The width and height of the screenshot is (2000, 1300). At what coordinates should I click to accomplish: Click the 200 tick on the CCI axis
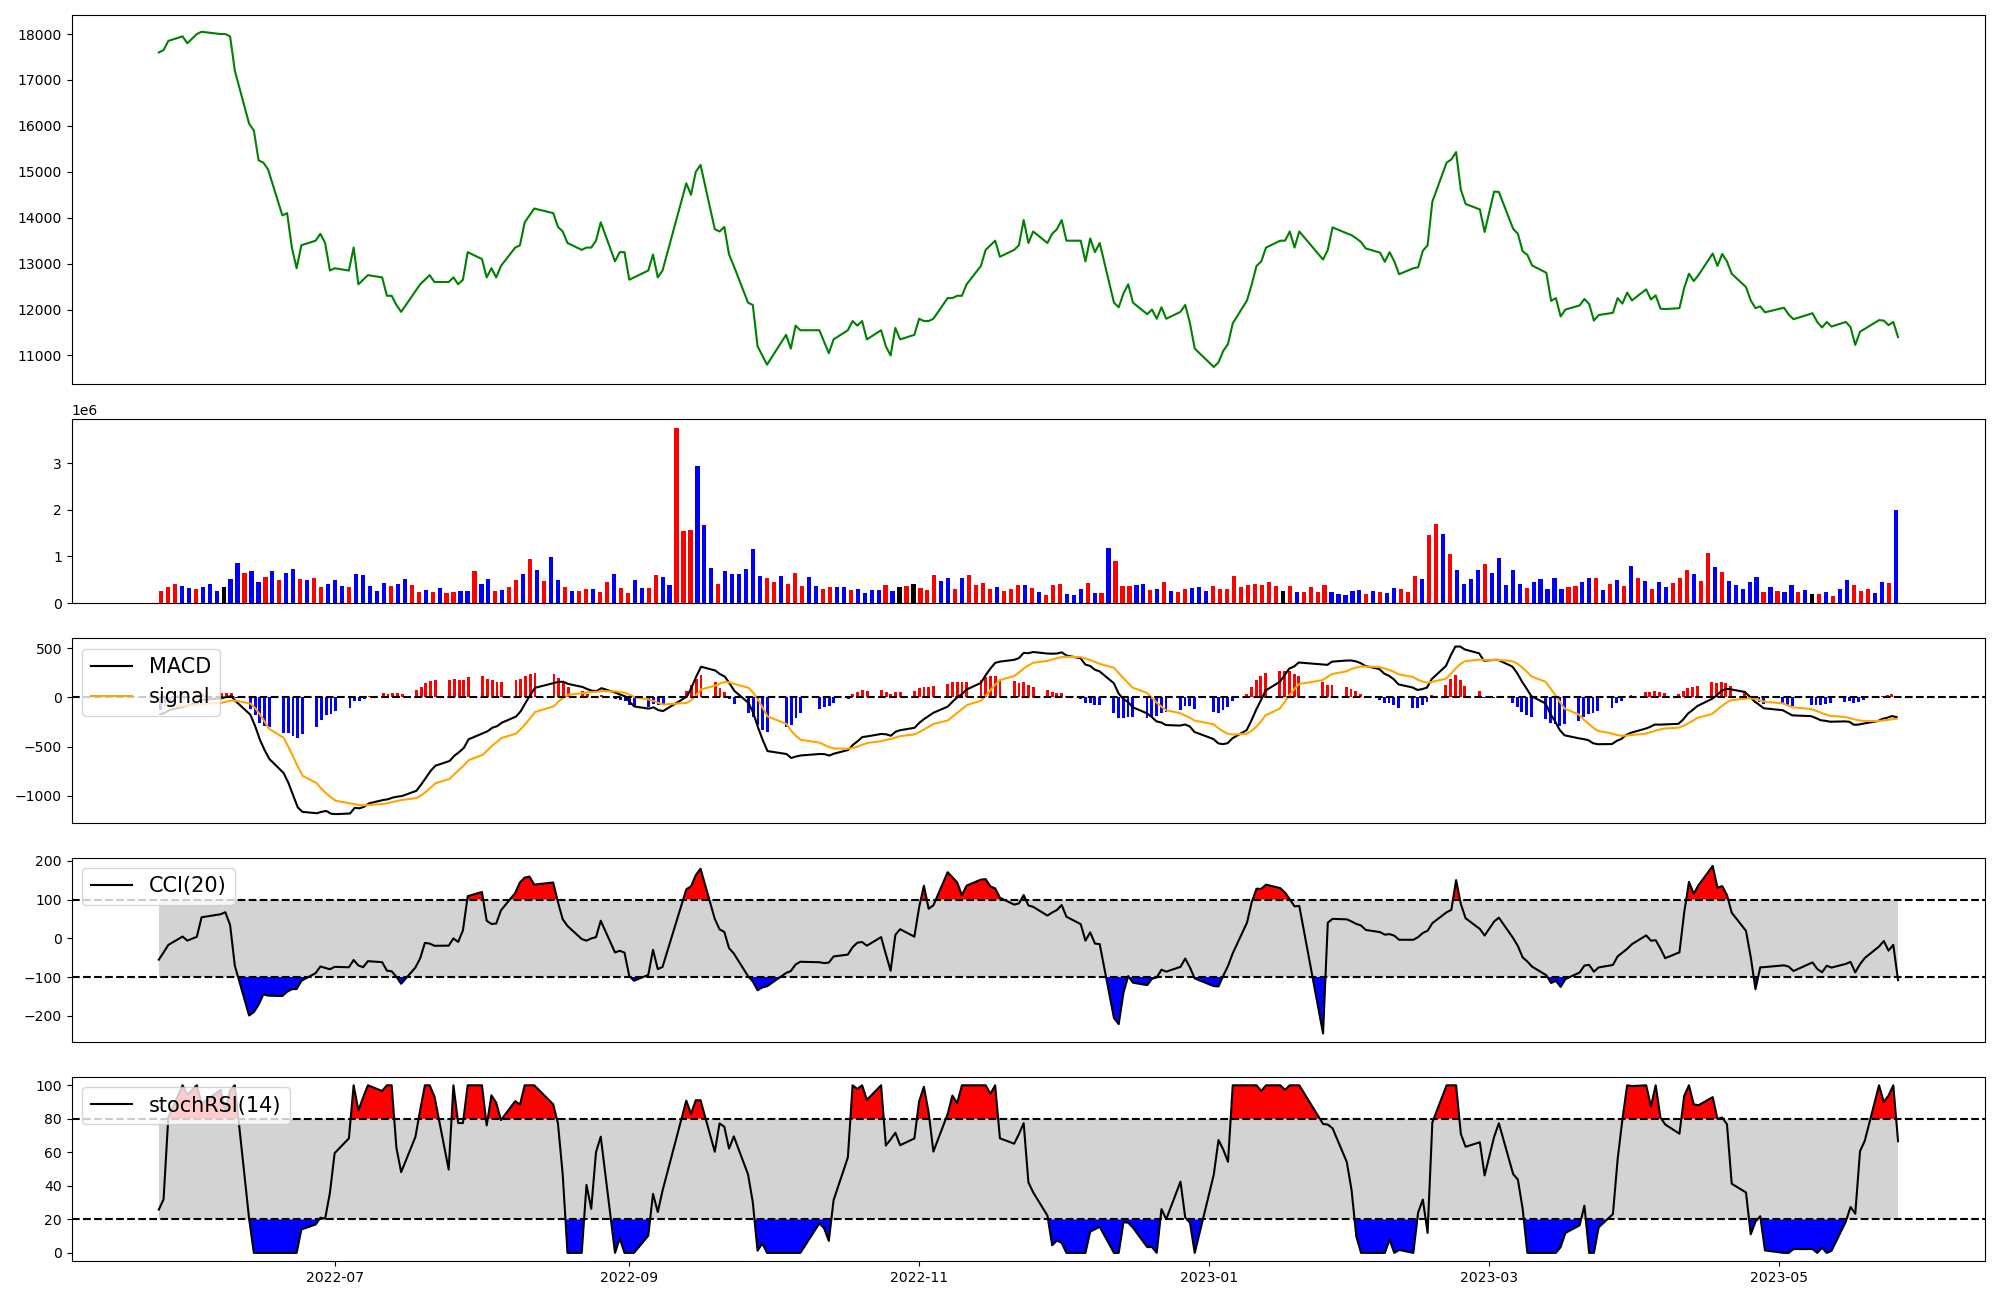(50, 862)
